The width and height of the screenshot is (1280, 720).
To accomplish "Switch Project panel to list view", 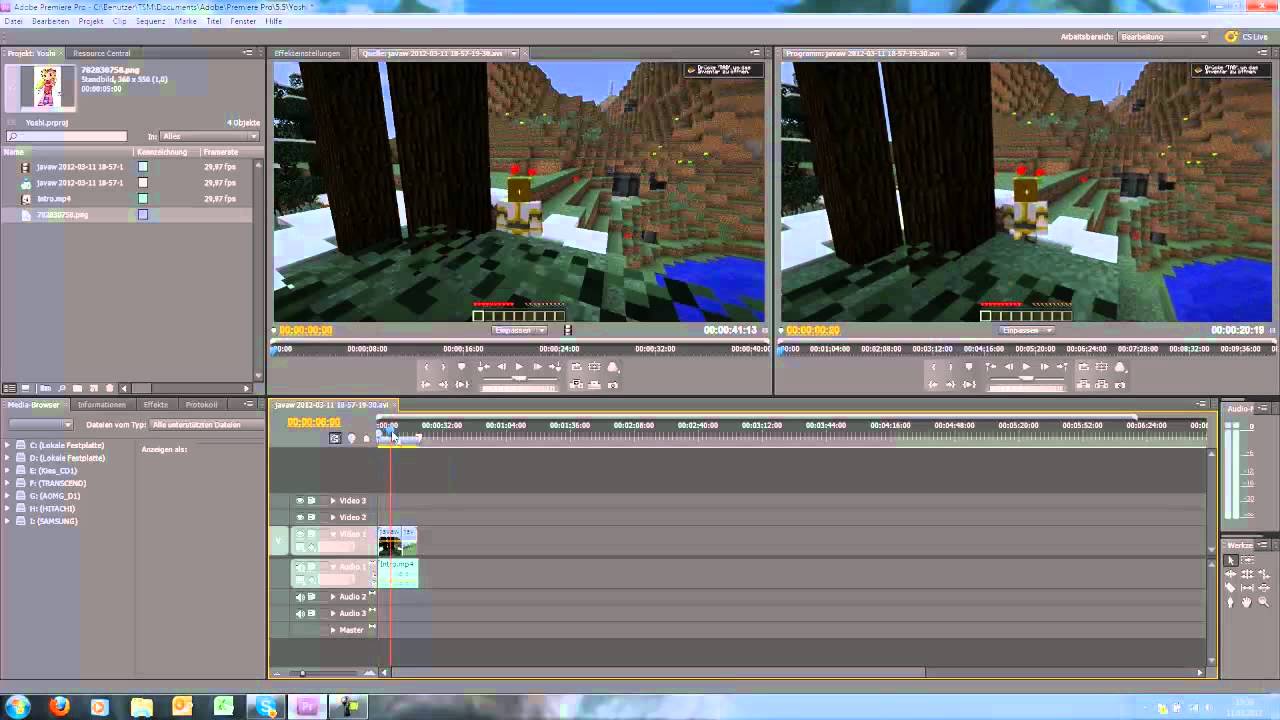I will click(10, 388).
